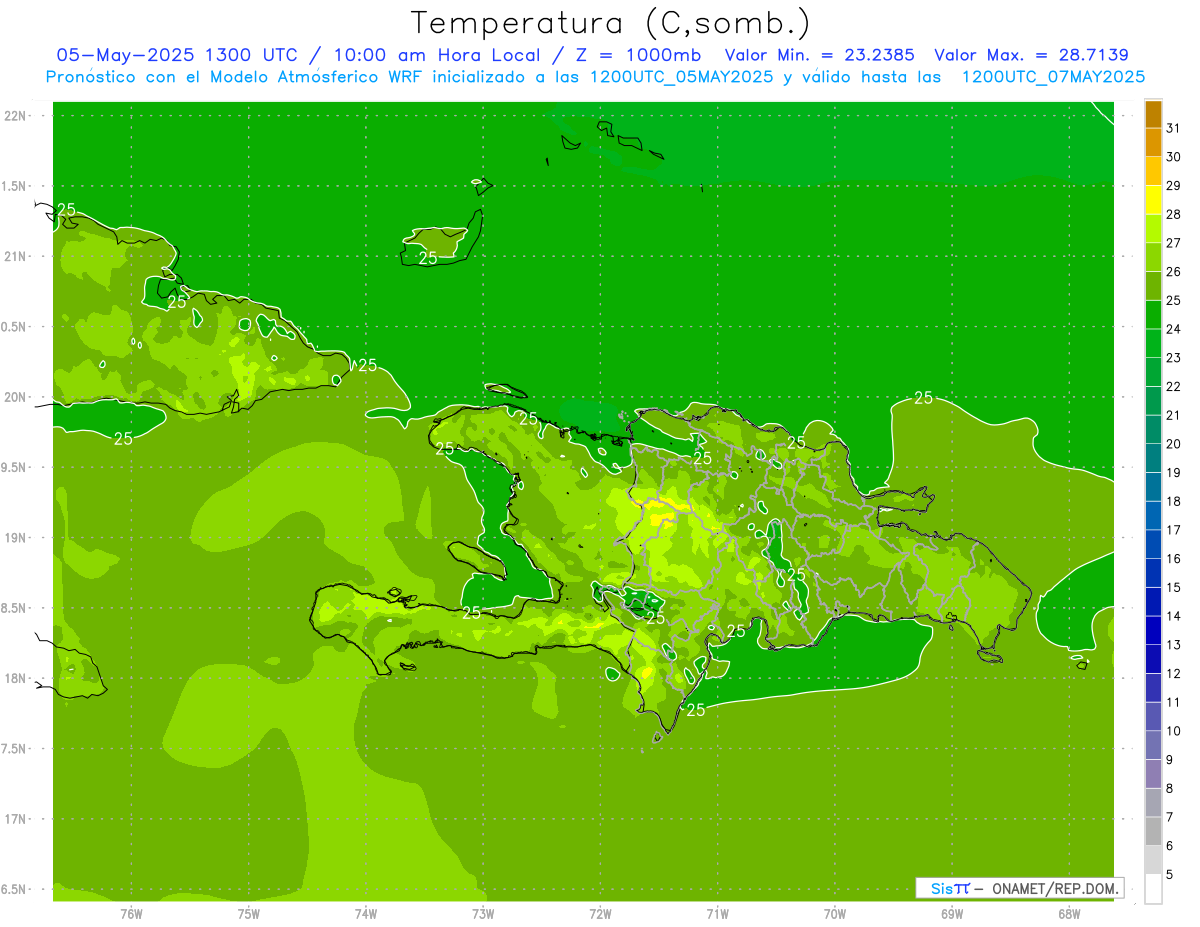Screen dimensions: 1200x927
Task: Click the latitude axis label 17N
Action: coord(16,819)
